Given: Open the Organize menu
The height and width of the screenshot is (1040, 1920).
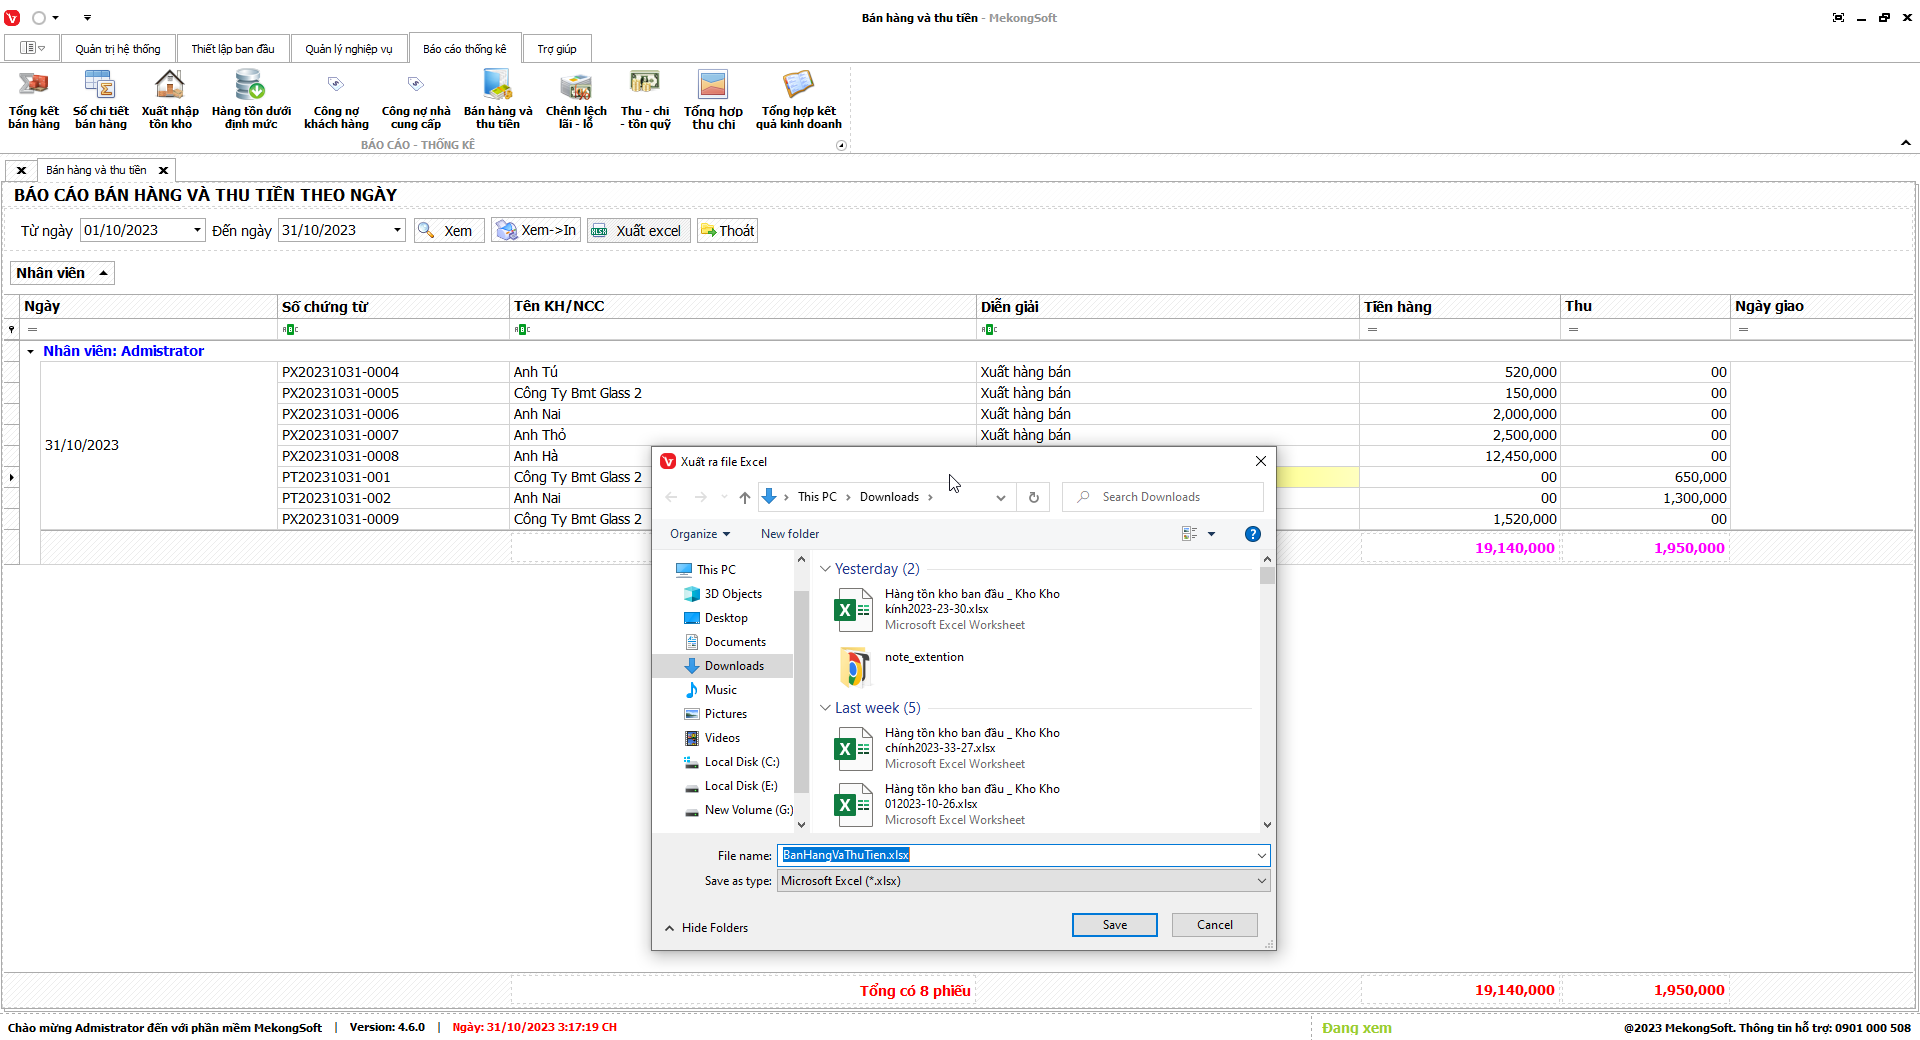Looking at the screenshot, I should (x=700, y=534).
